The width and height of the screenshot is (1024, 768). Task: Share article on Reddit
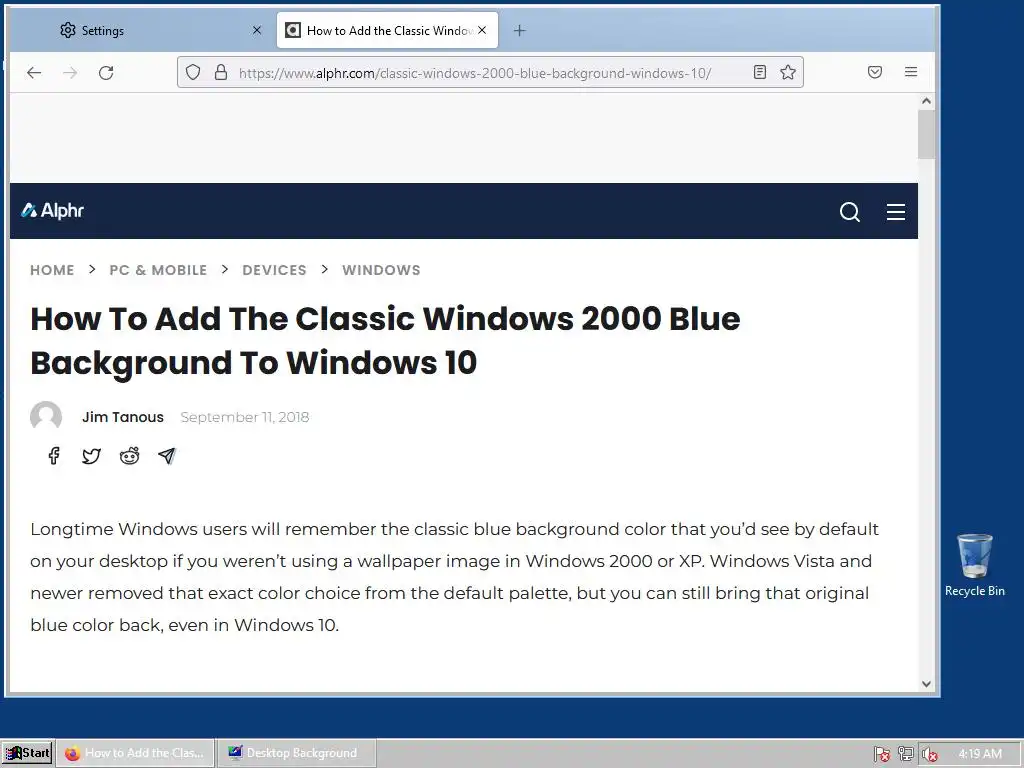pyautogui.click(x=129, y=455)
